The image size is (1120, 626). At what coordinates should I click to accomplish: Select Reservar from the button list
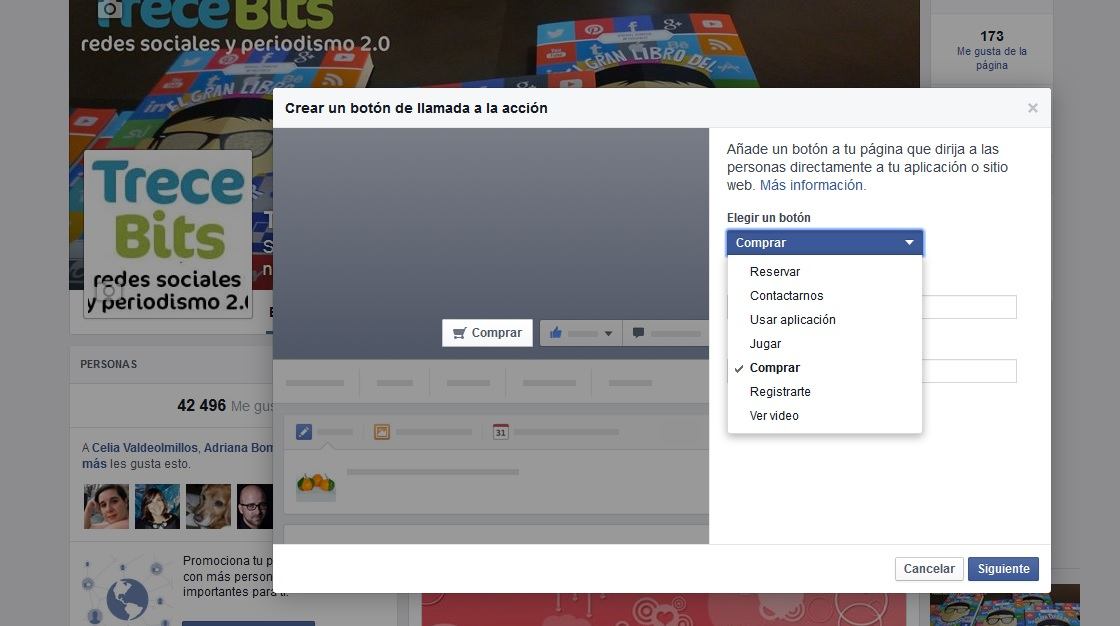pos(775,272)
